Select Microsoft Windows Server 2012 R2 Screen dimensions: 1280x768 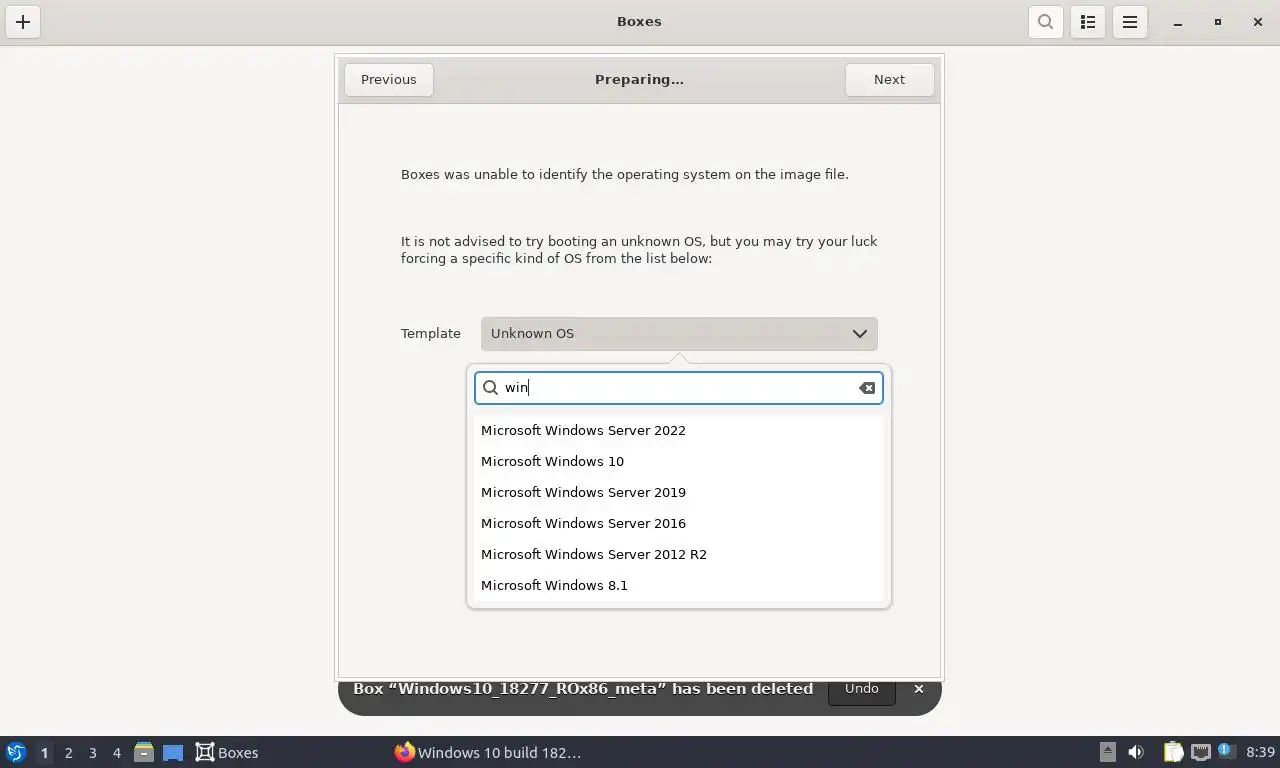[679, 555]
